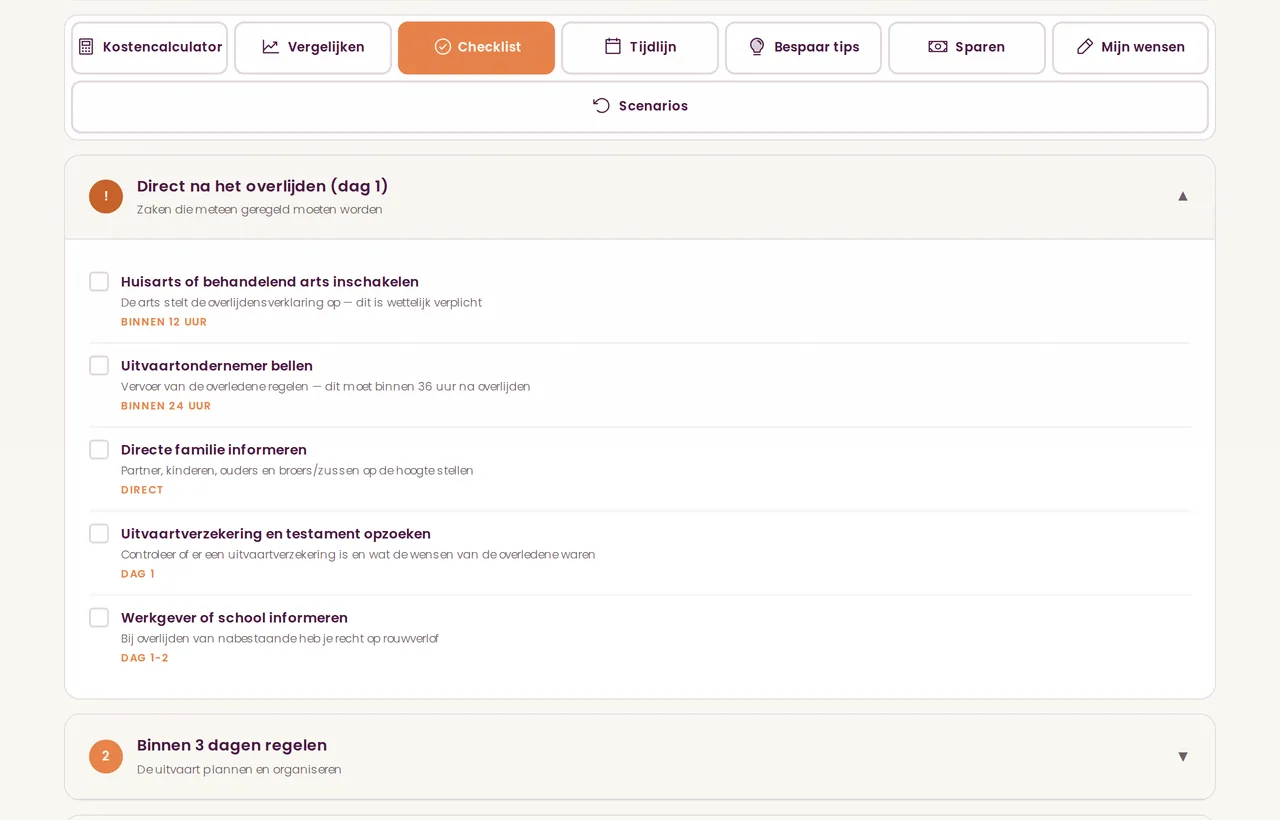Image resolution: width=1280 pixels, height=820 pixels.
Task: Click subtitle 'De uitvaart plannen en organiseren'
Action: pyautogui.click(x=239, y=770)
